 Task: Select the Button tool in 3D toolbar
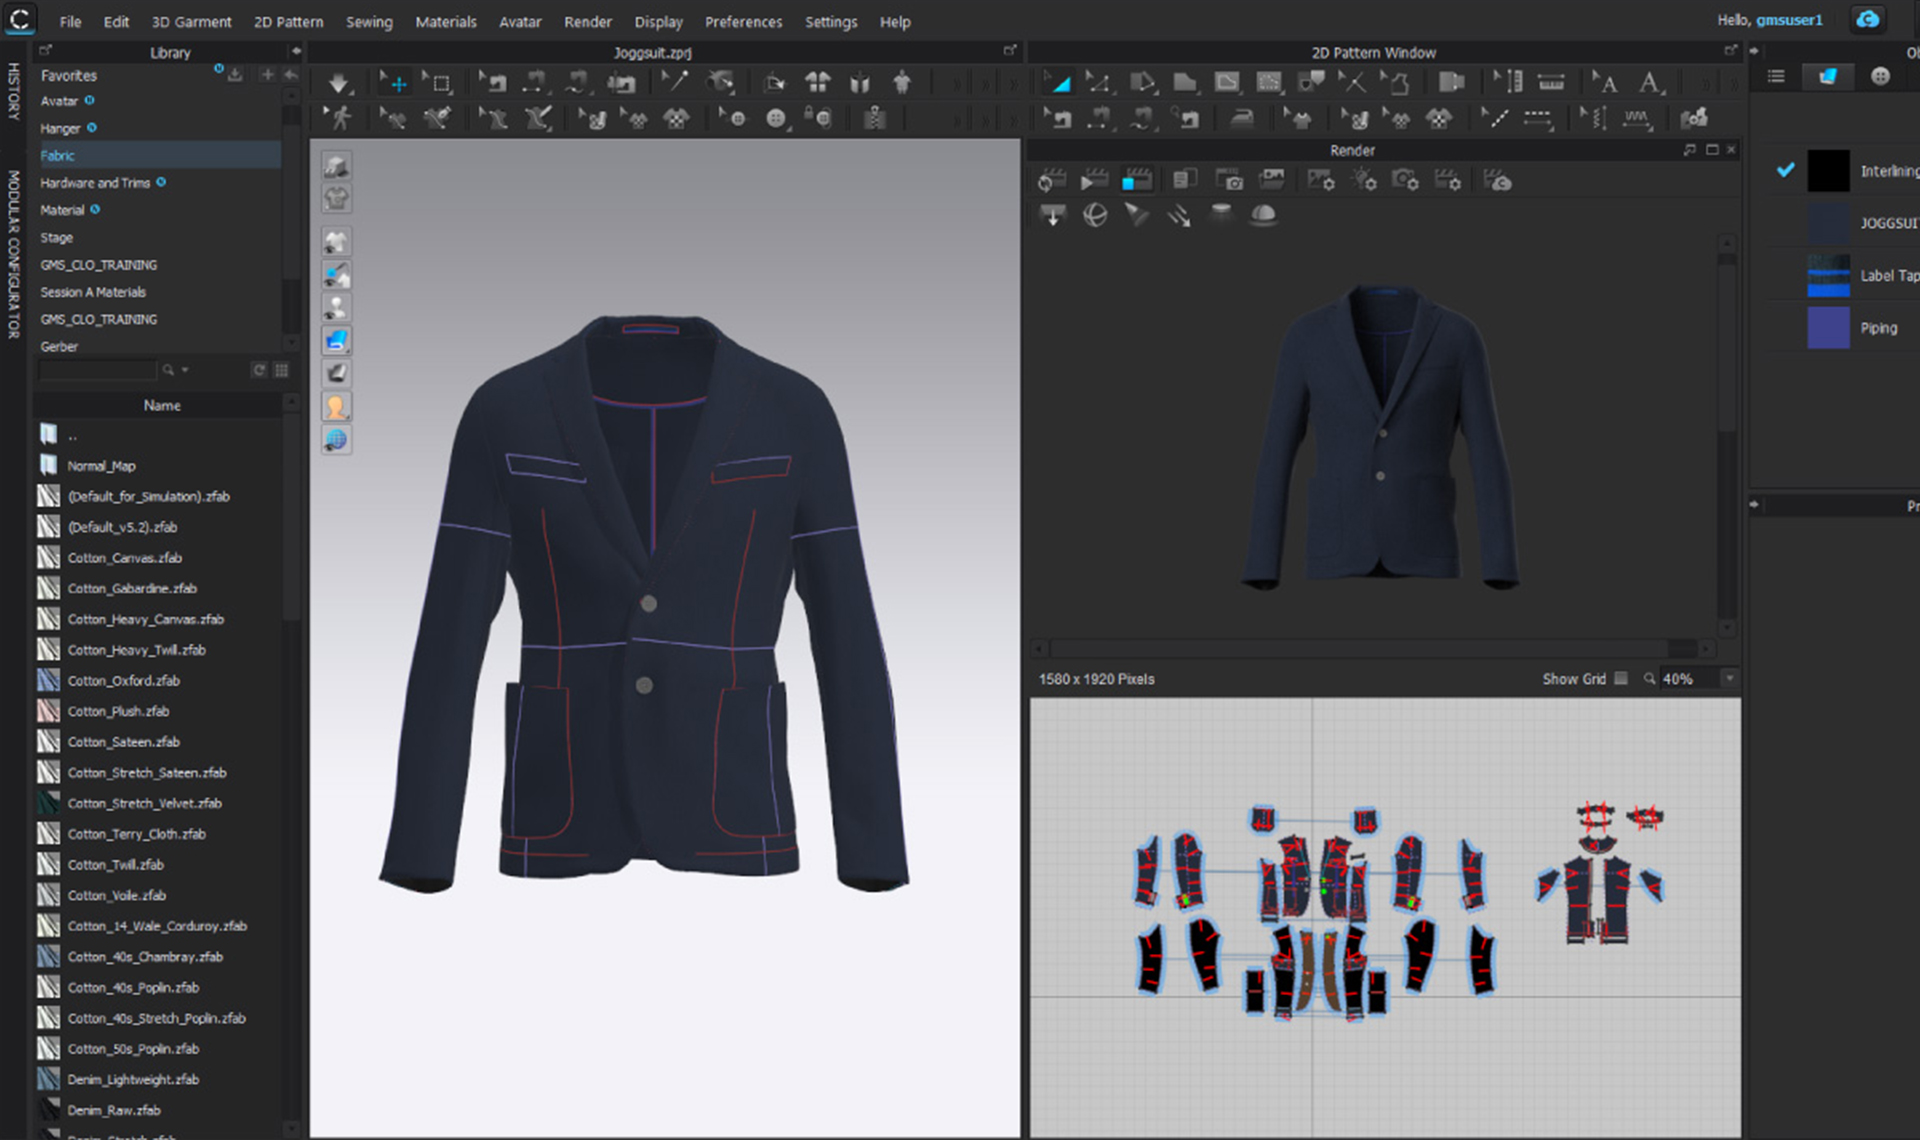(776, 118)
